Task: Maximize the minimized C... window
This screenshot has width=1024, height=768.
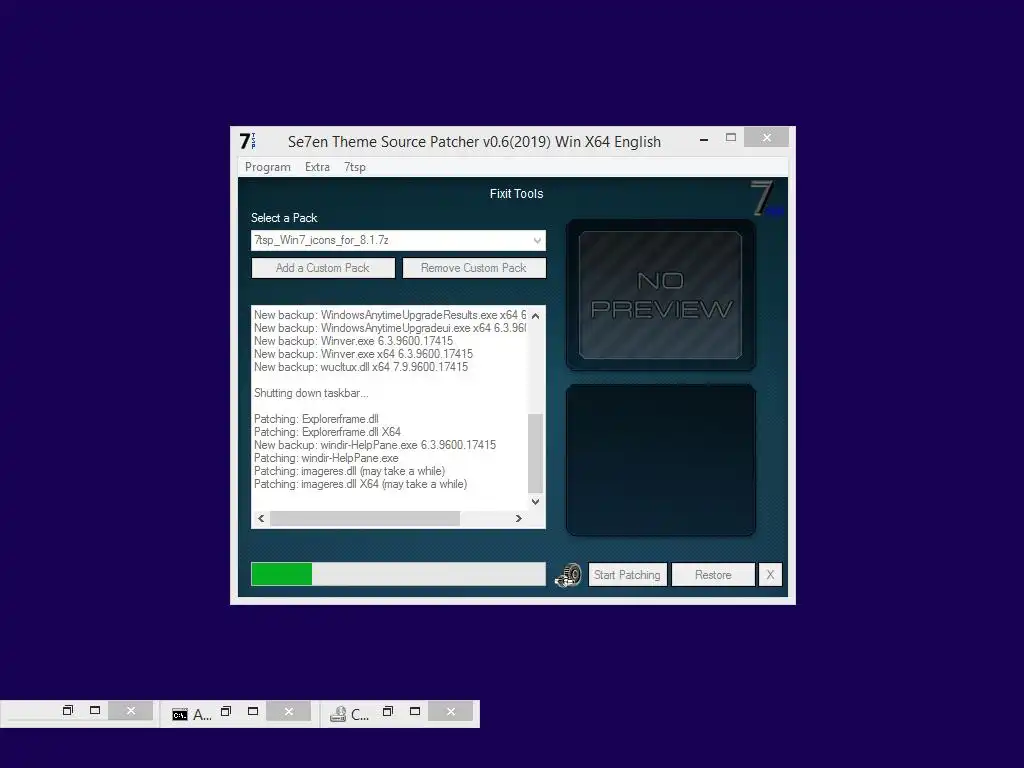Action: tap(415, 711)
